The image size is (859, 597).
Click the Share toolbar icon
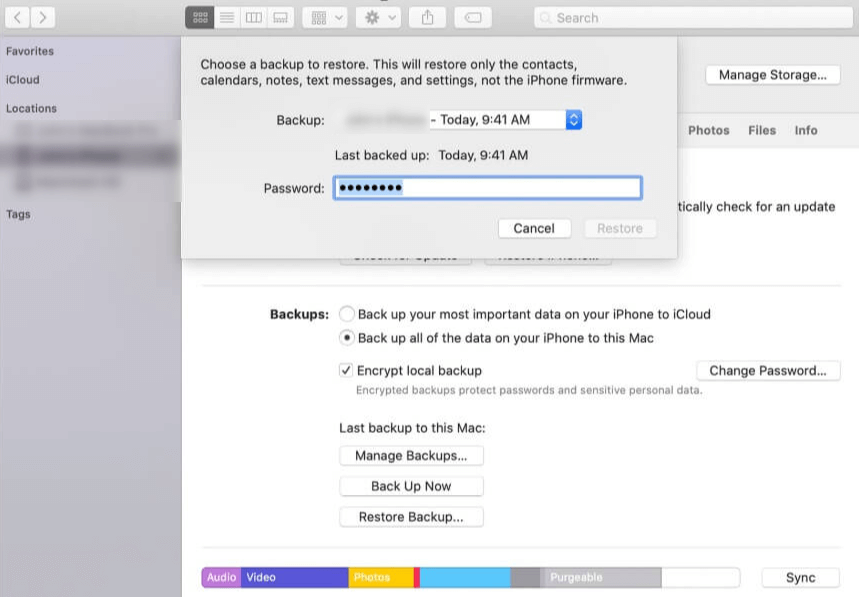pos(427,18)
